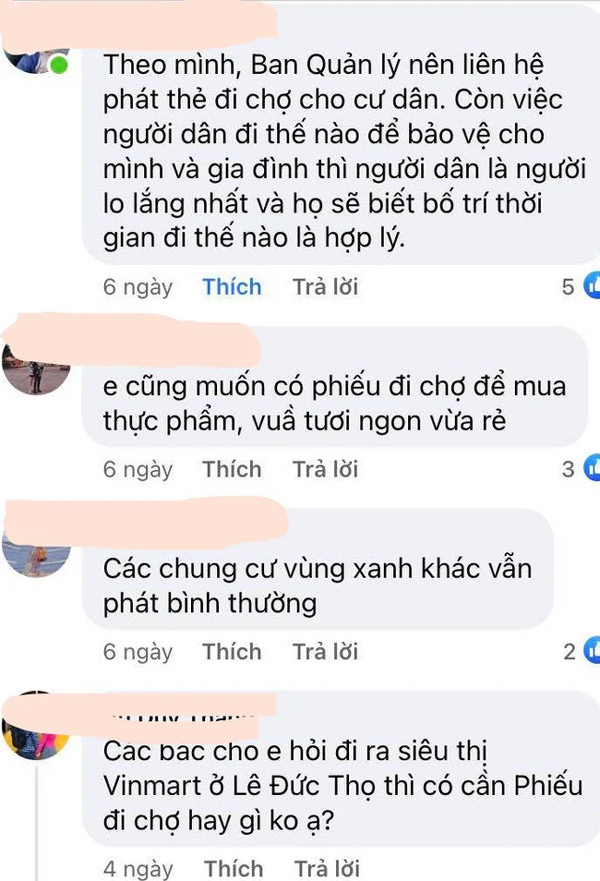Click the like reaction icon beside count 3
600x881 pixels.
point(592,467)
